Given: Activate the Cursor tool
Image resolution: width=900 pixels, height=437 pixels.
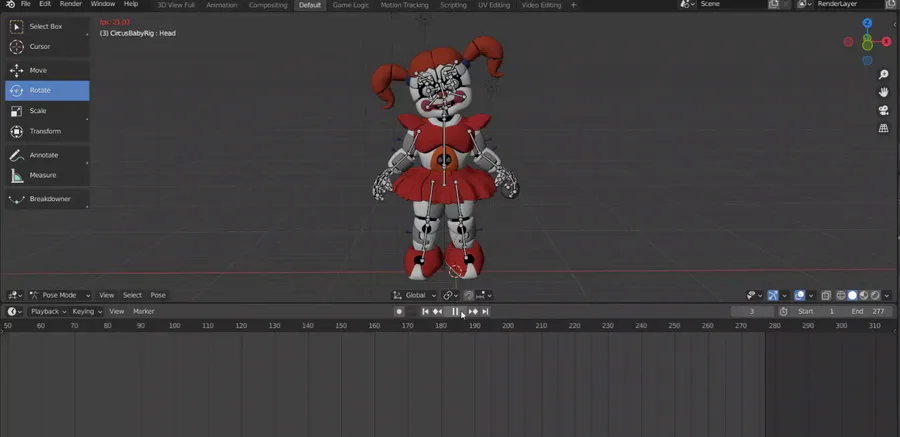Looking at the screenshot, I should tap(47, 47).
